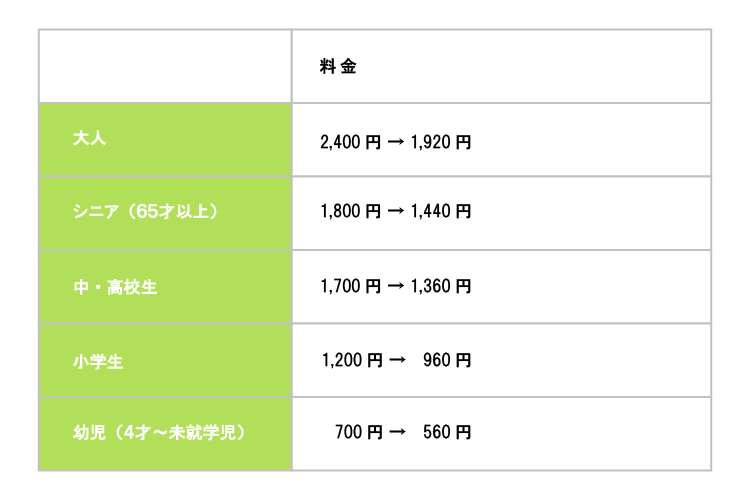Select the シニア（65才以上）row label
Viewport: 750px width, 500px height.
146,212
